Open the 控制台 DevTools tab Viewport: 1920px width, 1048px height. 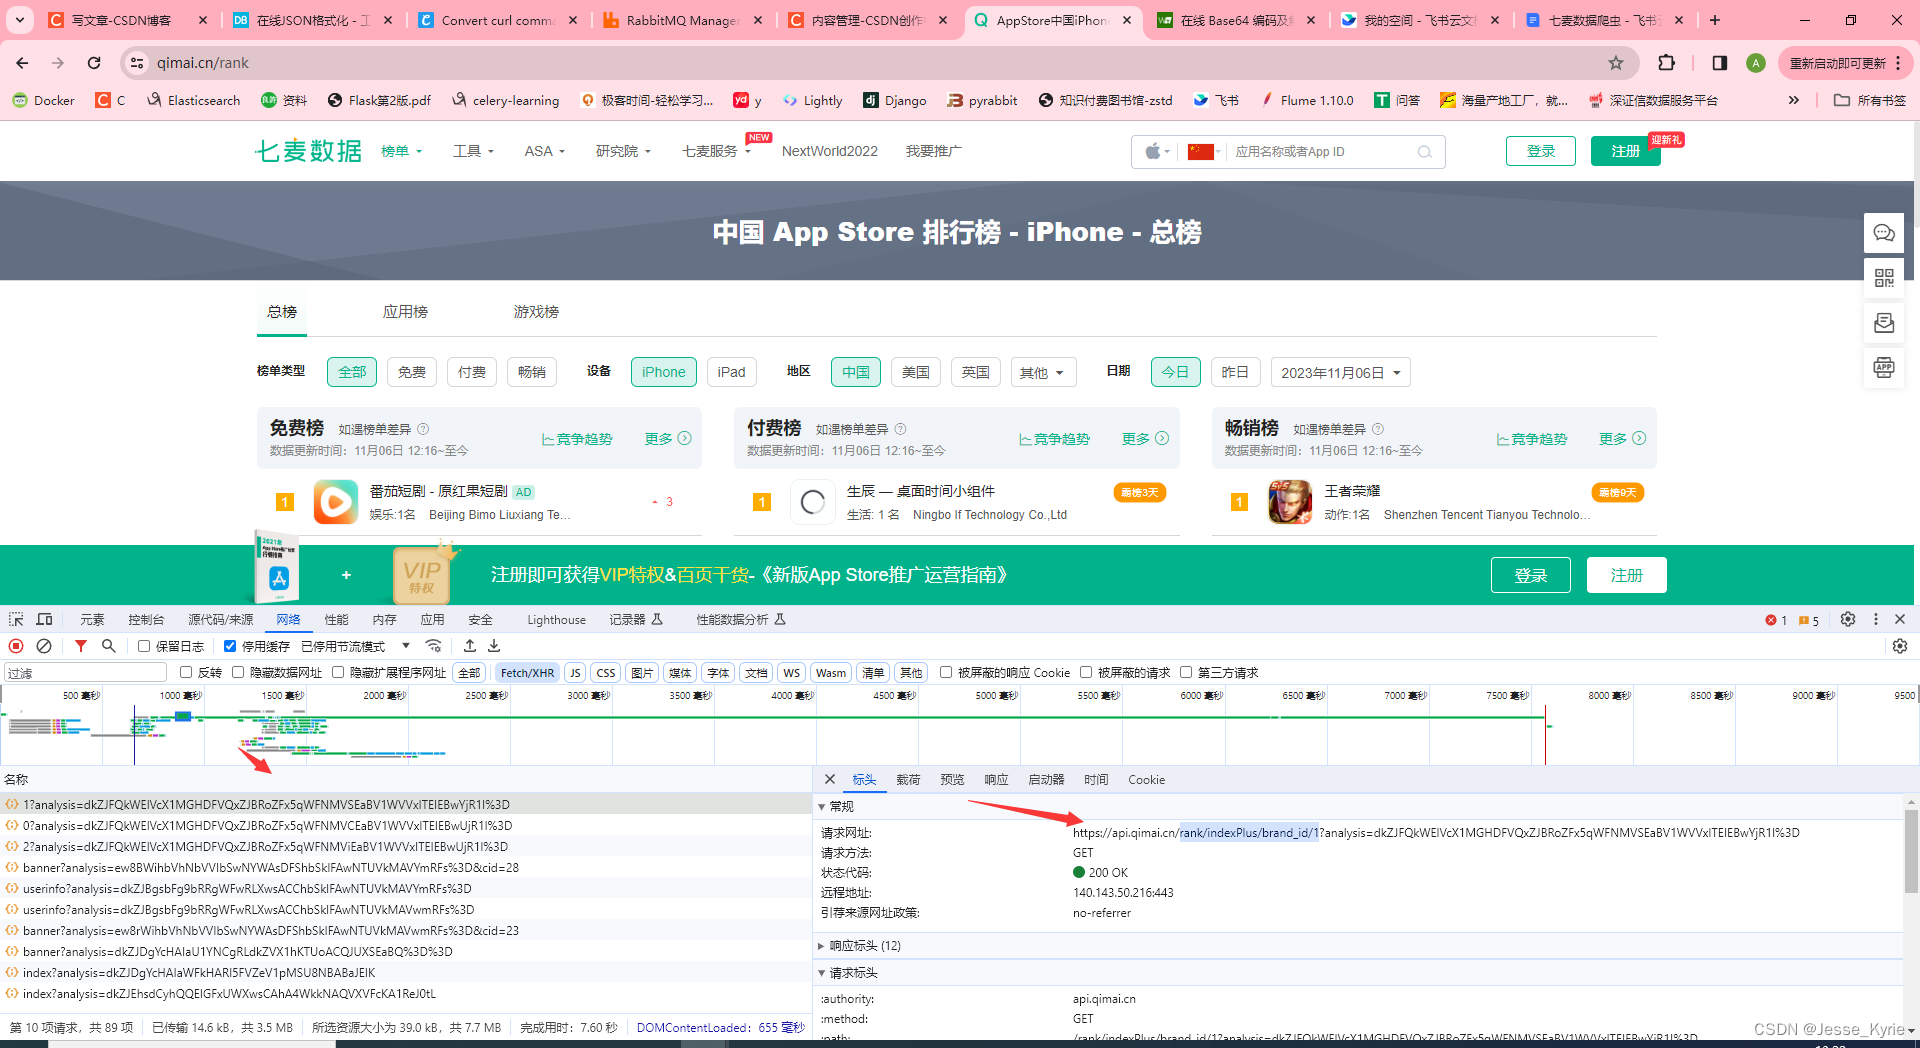(x=146, y=619)
